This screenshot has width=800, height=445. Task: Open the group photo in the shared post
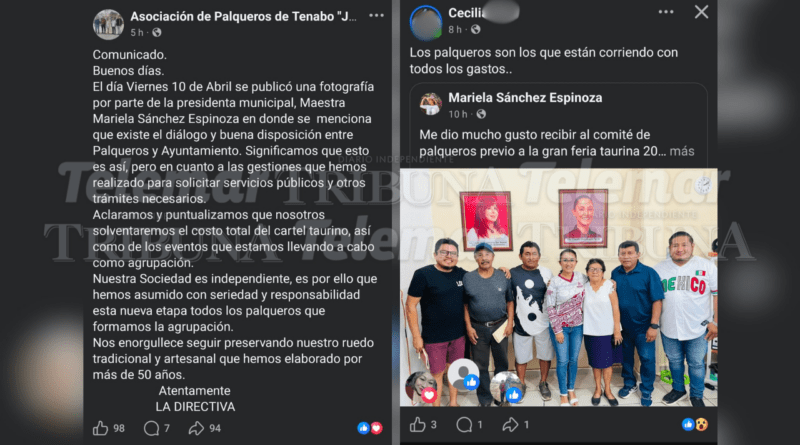tap(559, 287)
